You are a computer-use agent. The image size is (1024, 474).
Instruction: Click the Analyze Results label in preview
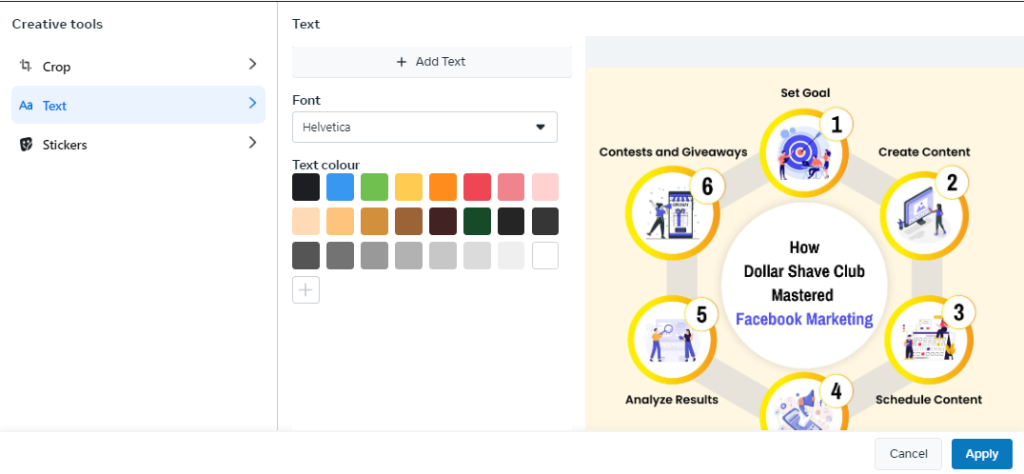point(672,400)
